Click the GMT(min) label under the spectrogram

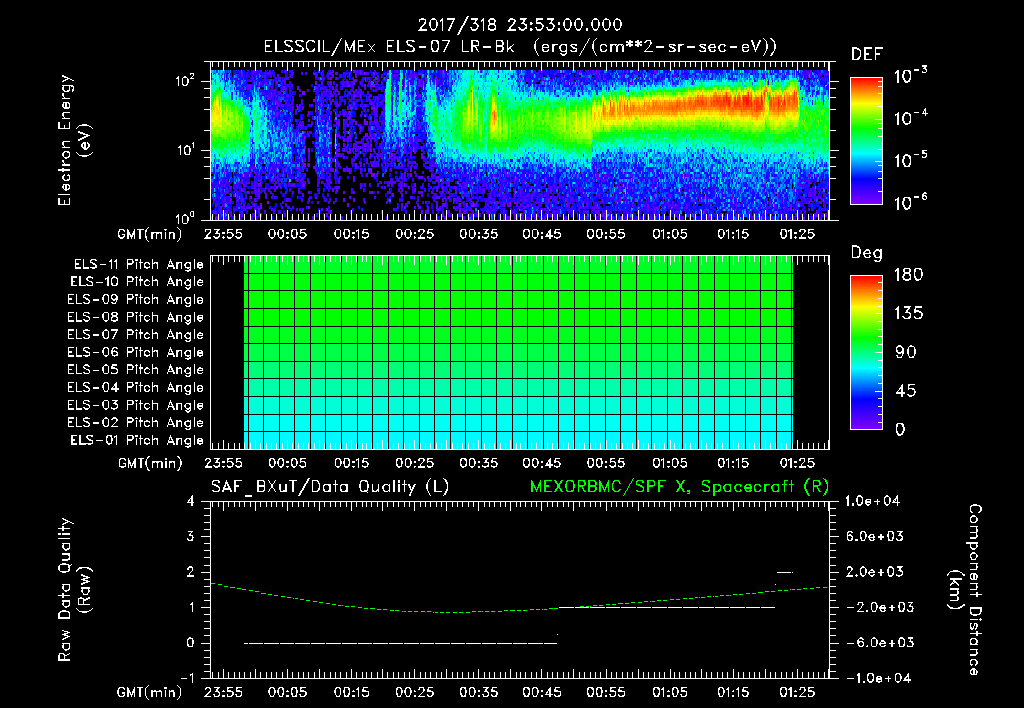tap(150, 234)
